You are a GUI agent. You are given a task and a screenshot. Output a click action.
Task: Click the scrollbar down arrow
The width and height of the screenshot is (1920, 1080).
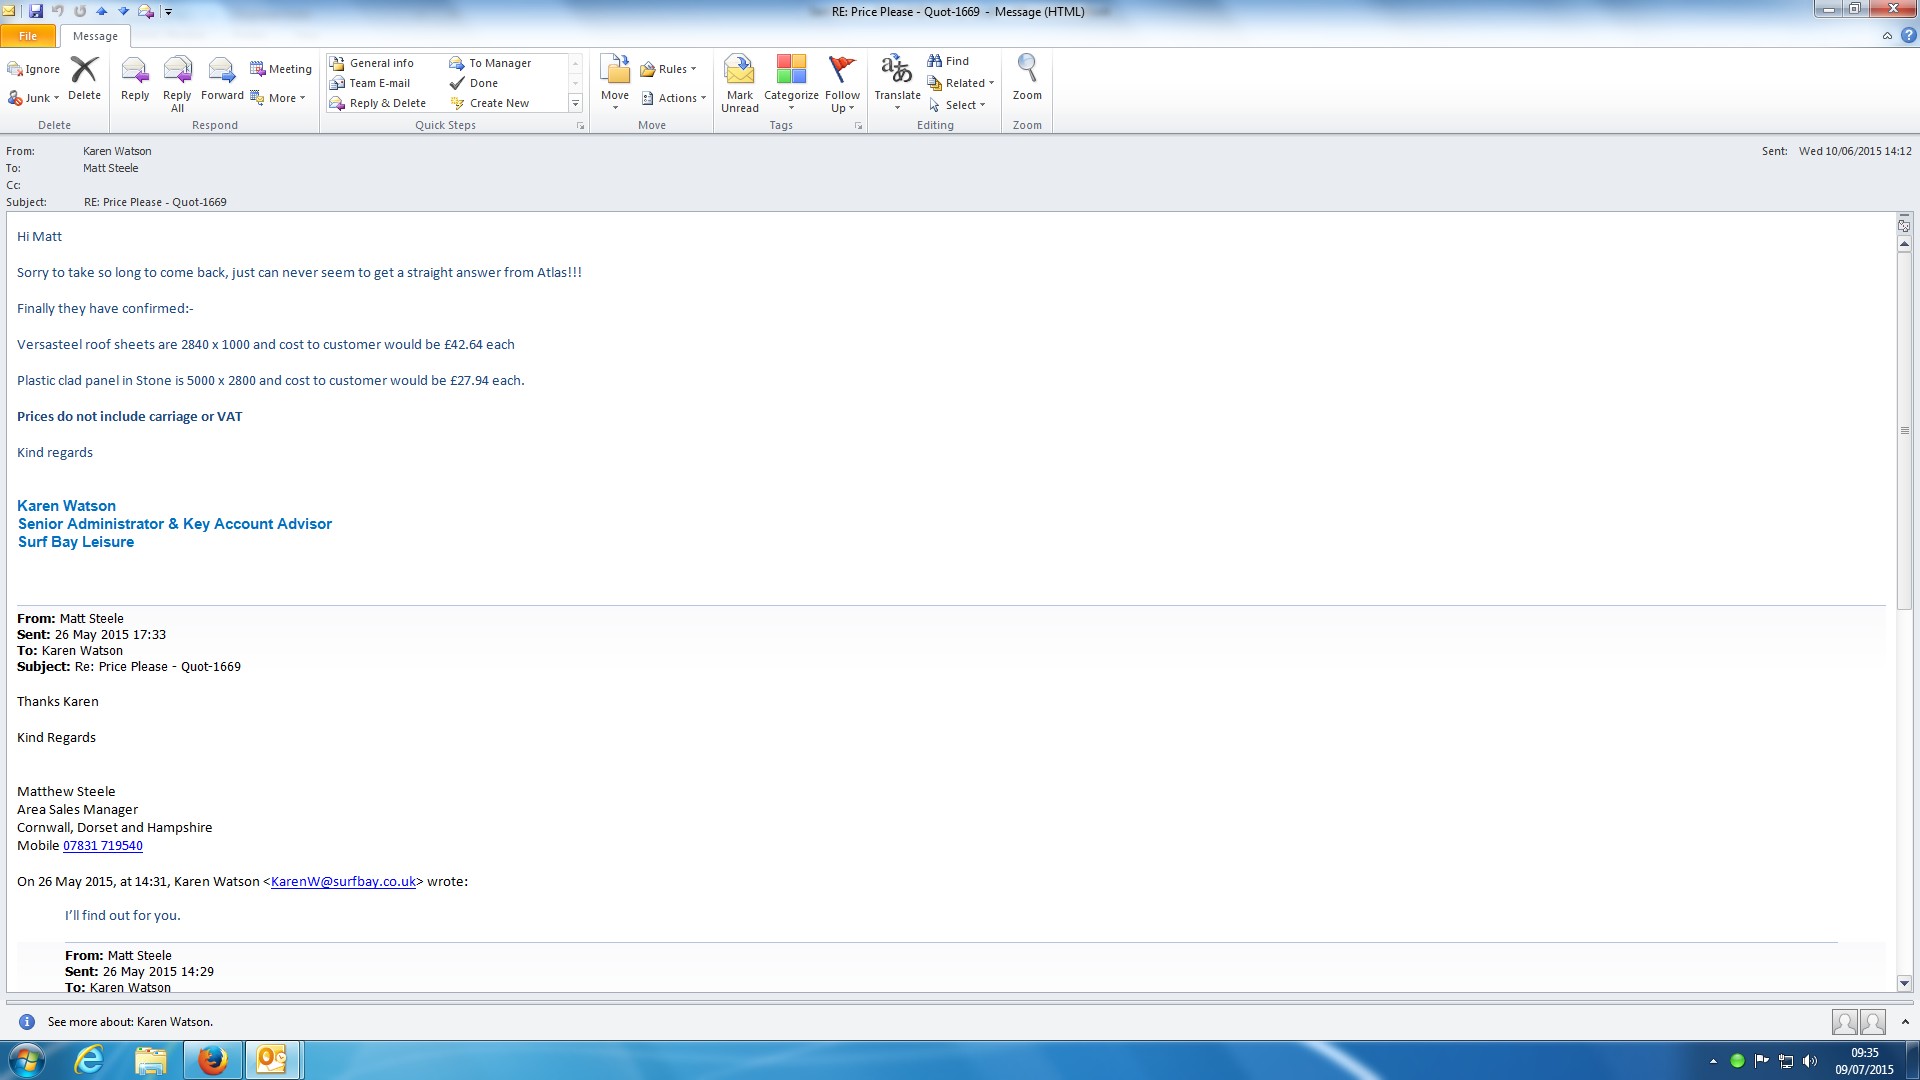[x=1904, y=983]
